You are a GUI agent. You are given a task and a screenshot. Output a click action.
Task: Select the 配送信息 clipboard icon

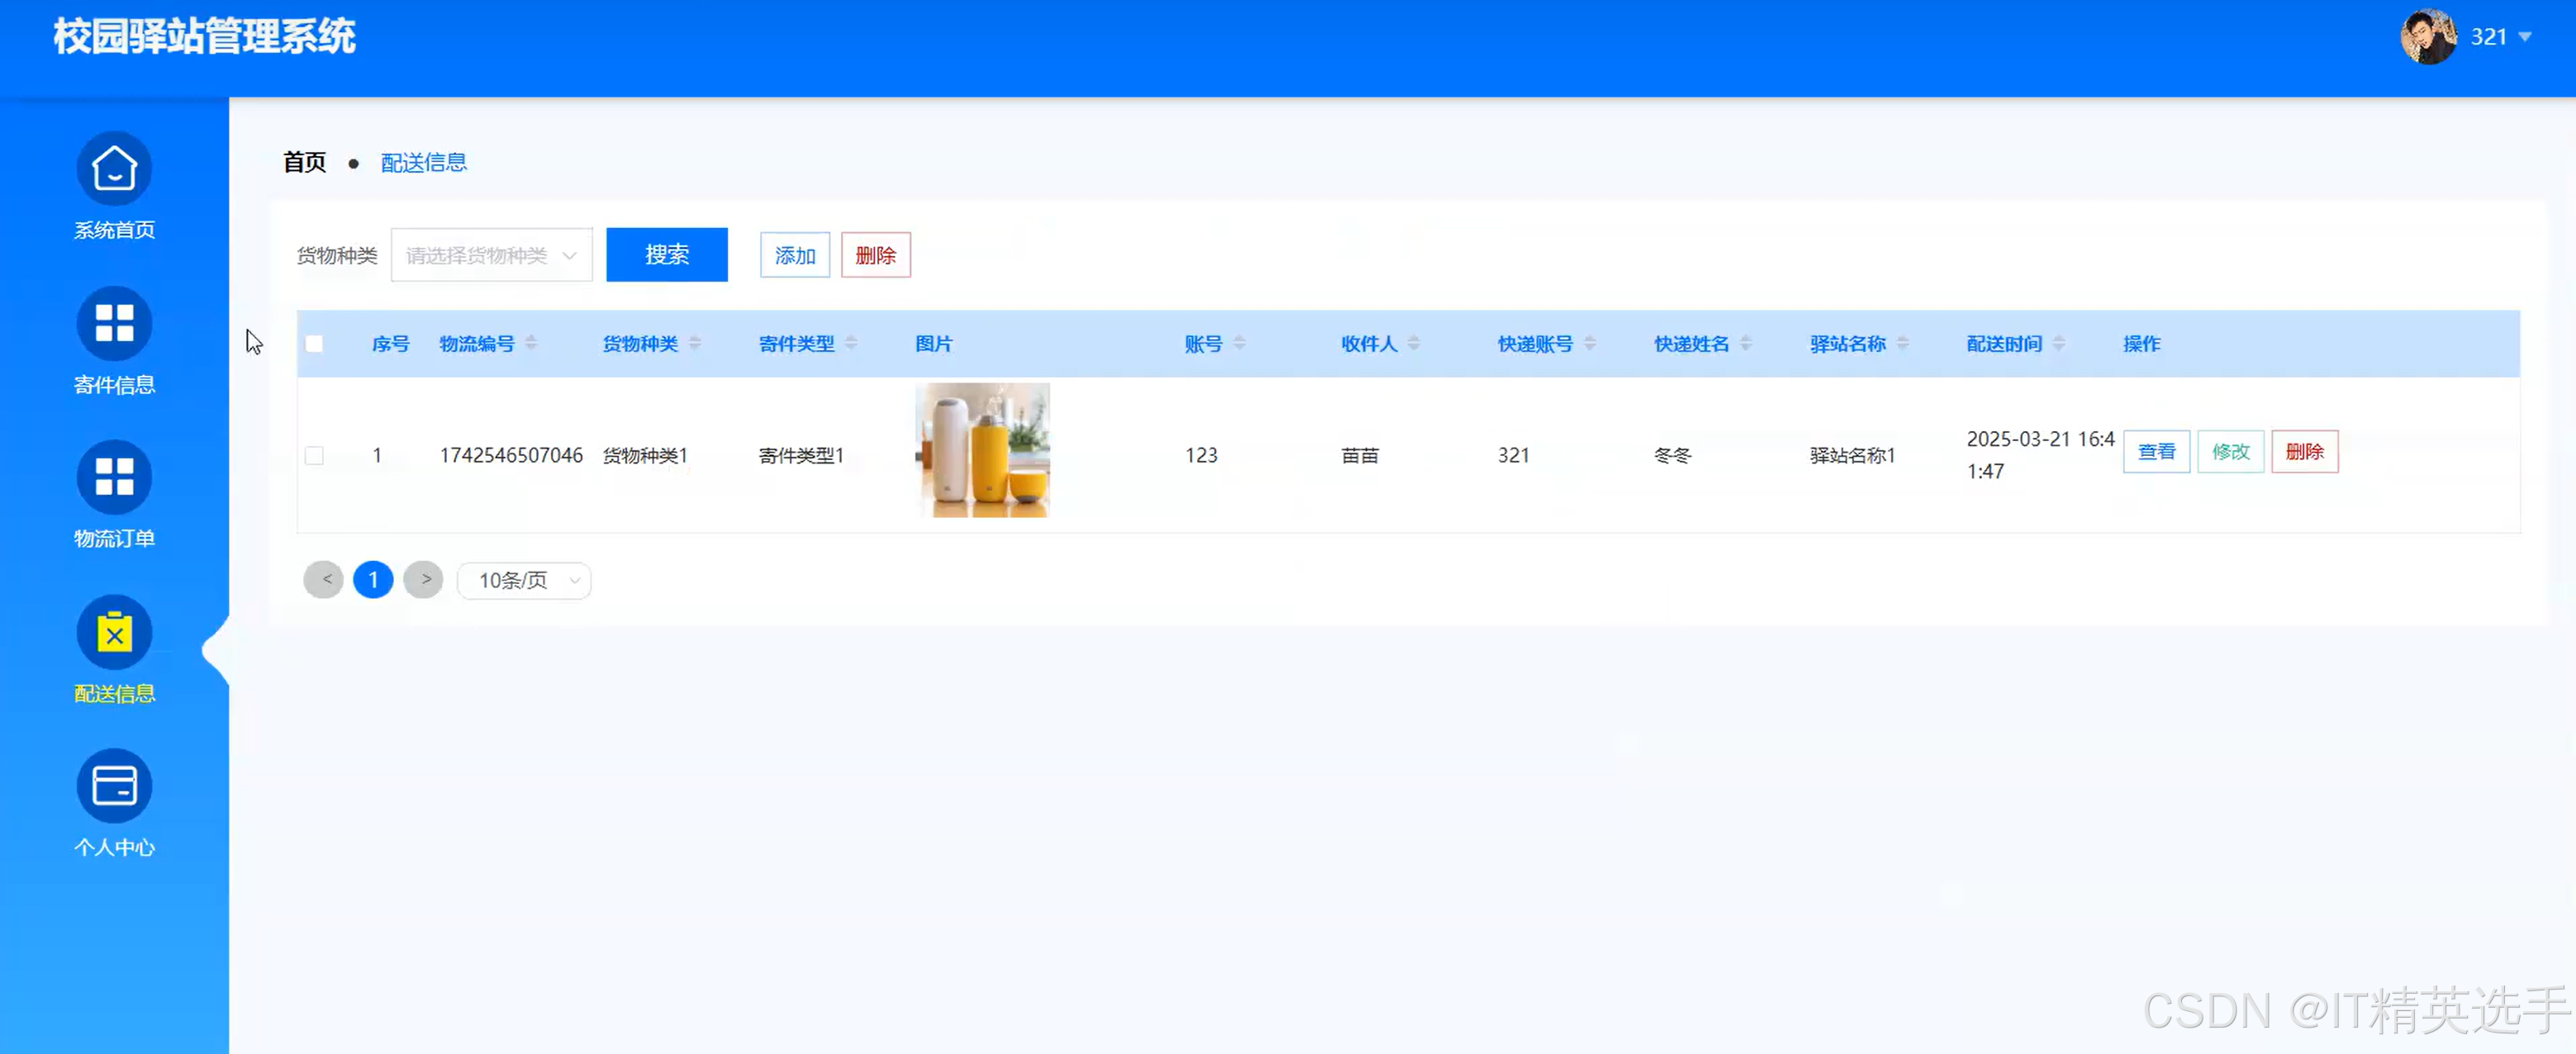[114, 632]
